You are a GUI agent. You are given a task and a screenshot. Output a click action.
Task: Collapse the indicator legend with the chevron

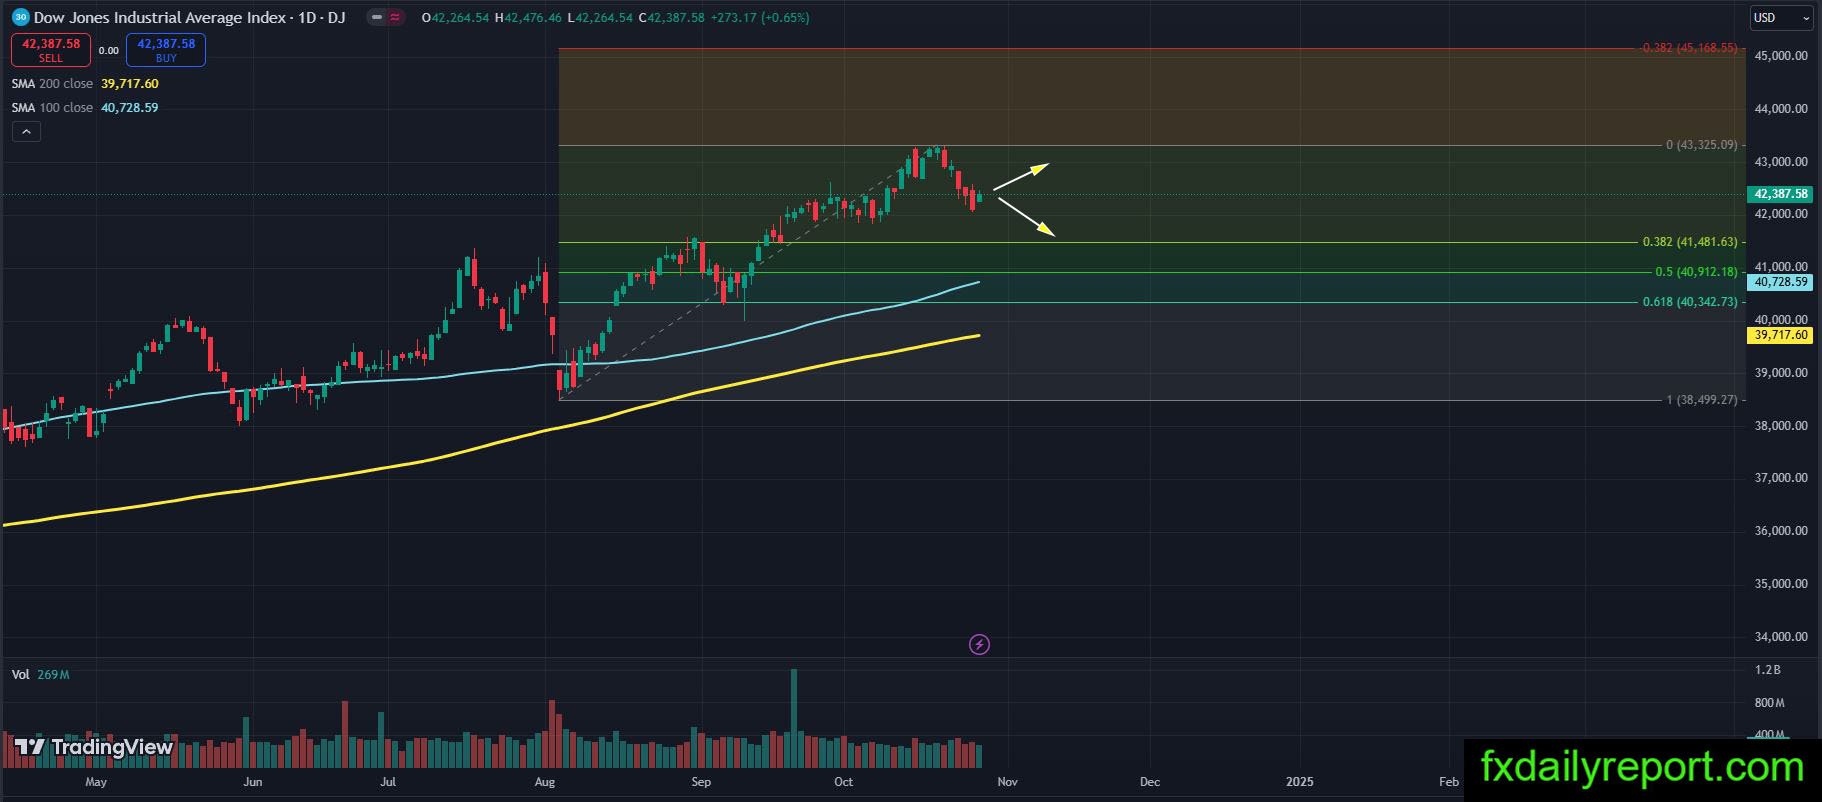[26, 131]
